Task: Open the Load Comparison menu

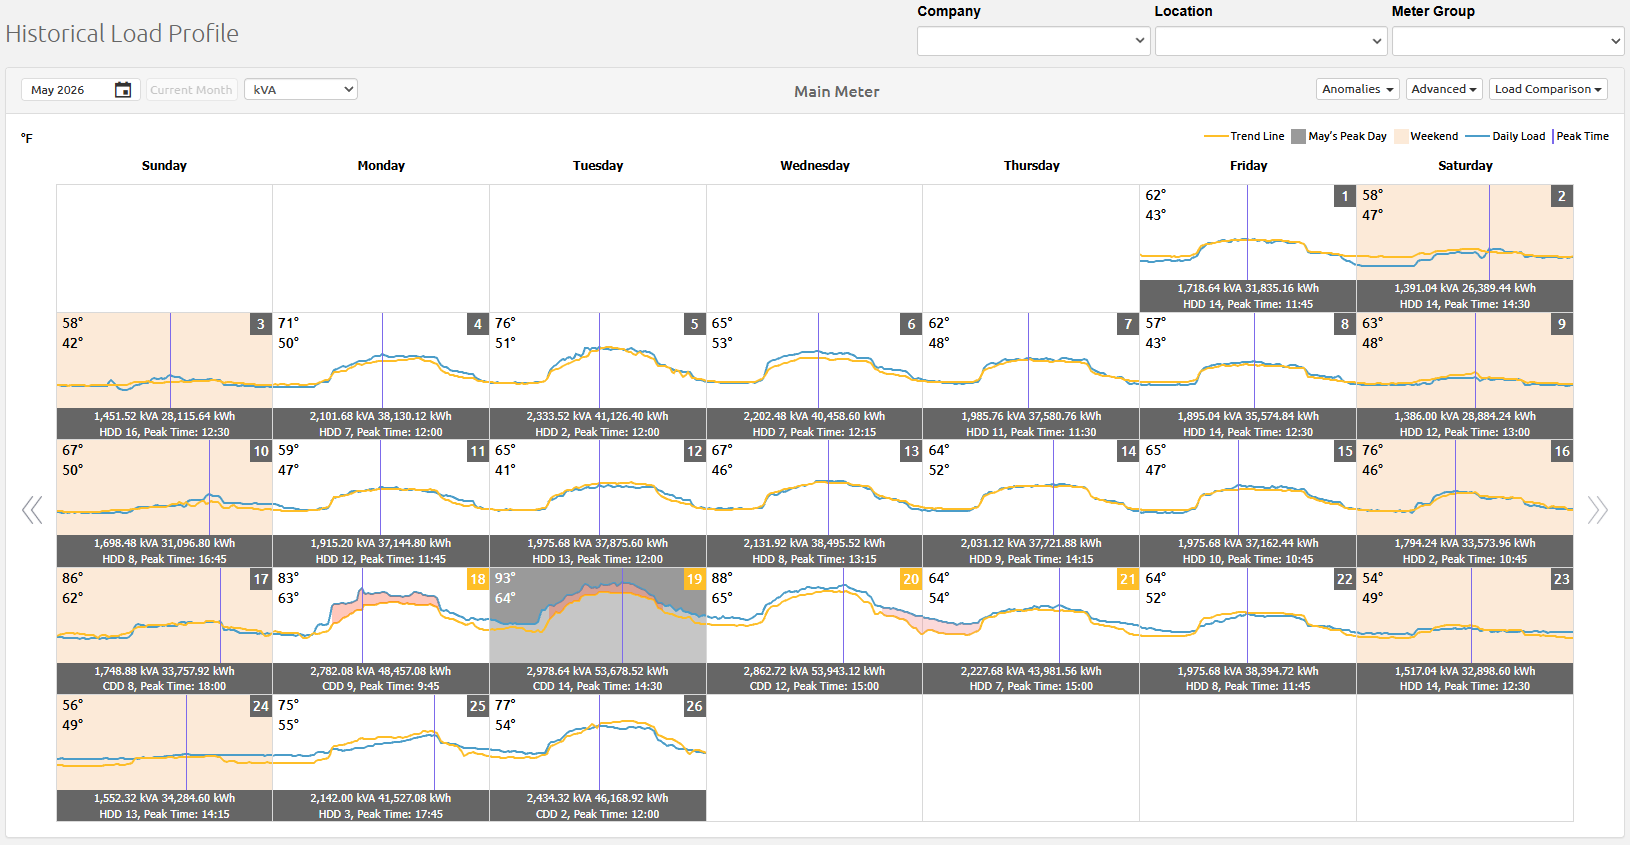Action: click(1548, 89)
